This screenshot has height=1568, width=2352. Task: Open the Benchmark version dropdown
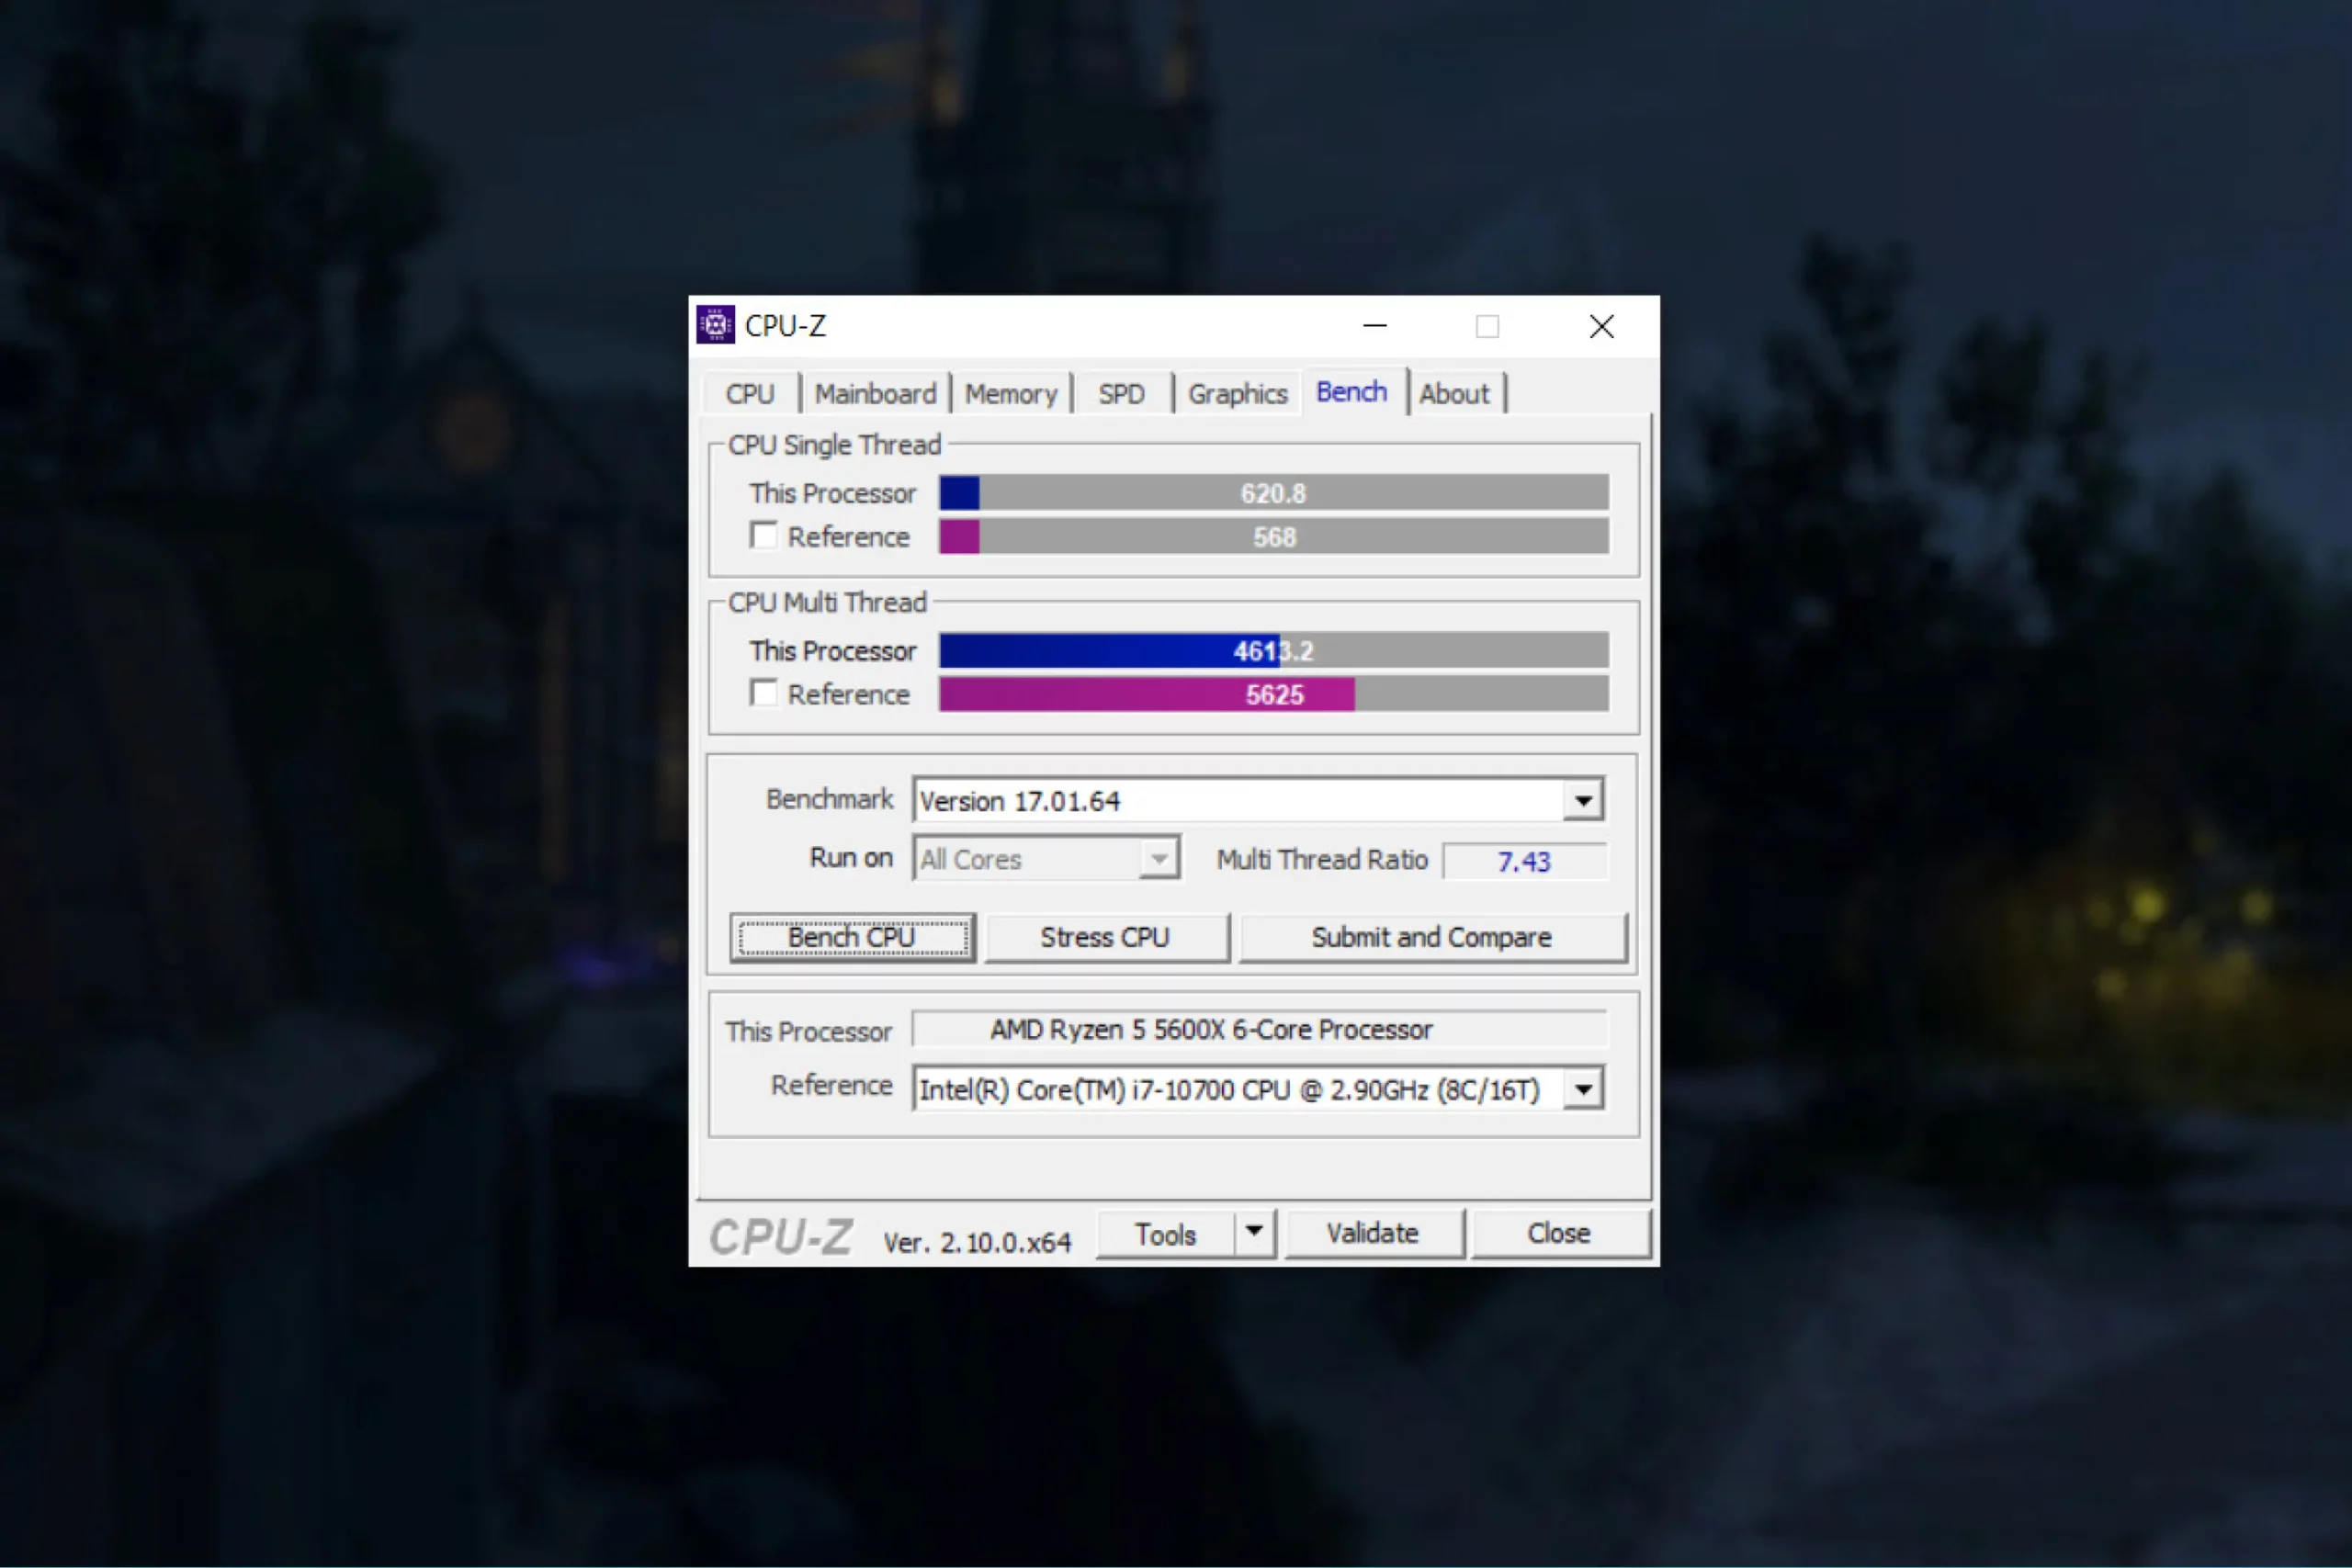point(1582,800)
